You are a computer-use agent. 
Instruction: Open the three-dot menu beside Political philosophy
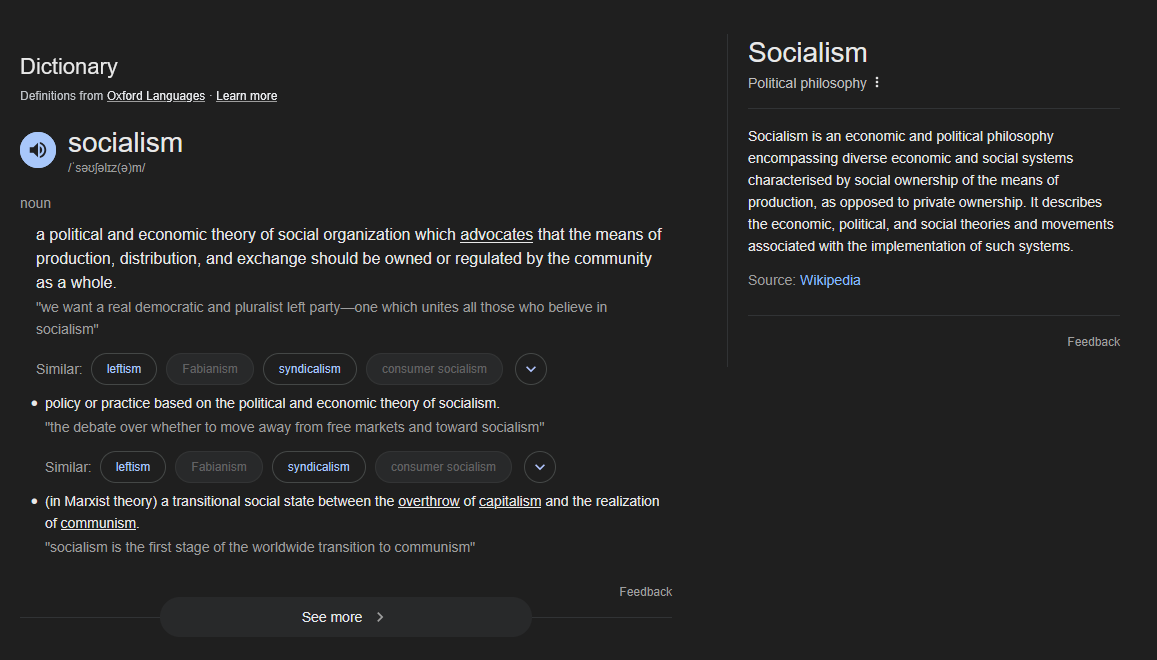(877, 83)
